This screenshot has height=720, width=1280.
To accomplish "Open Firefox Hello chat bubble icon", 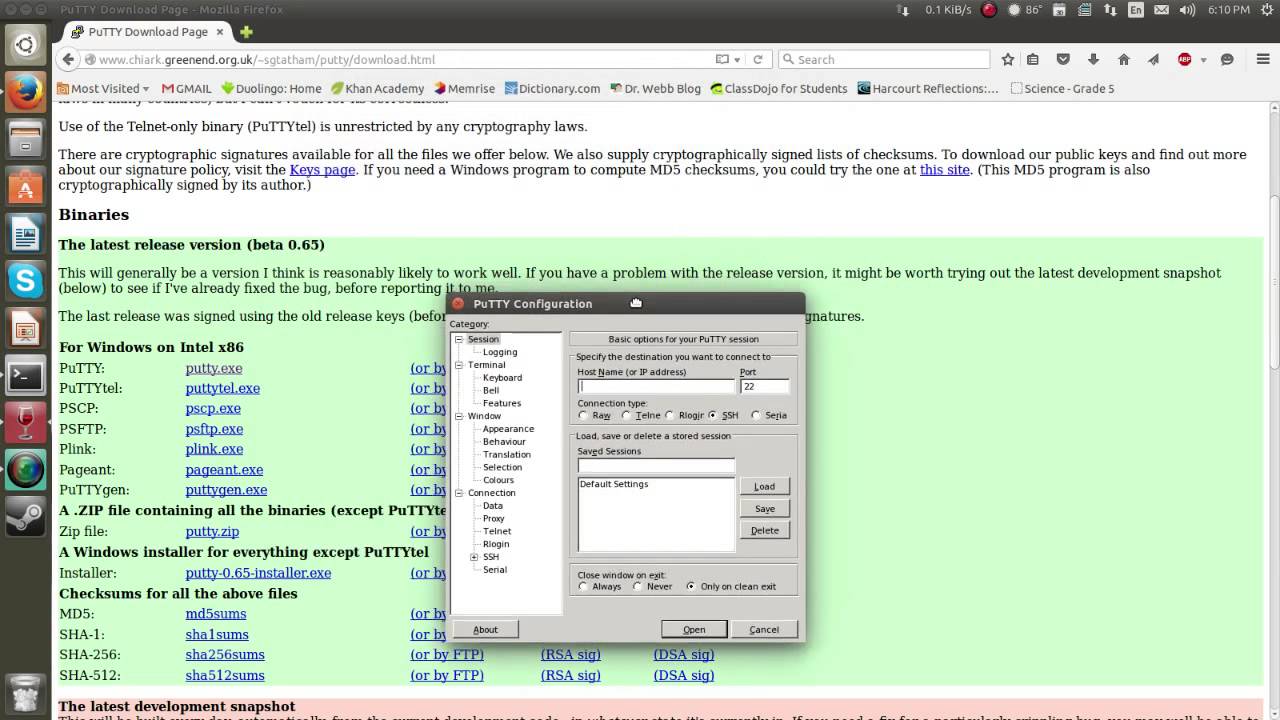I will [1228, 60].
